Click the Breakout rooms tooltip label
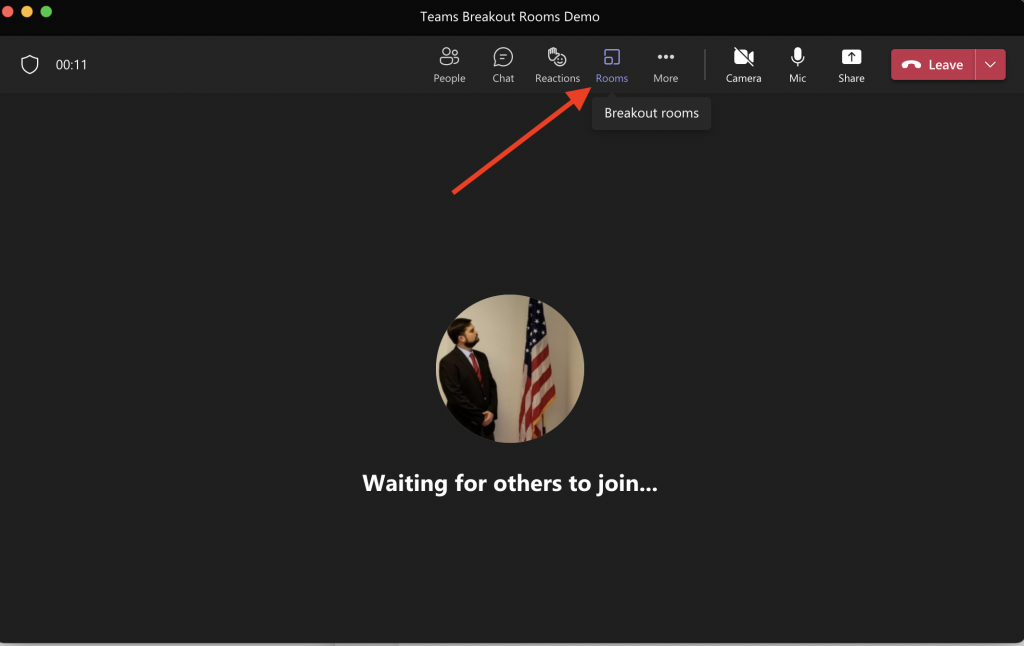 pyautogui.click(x=651, y=114)
